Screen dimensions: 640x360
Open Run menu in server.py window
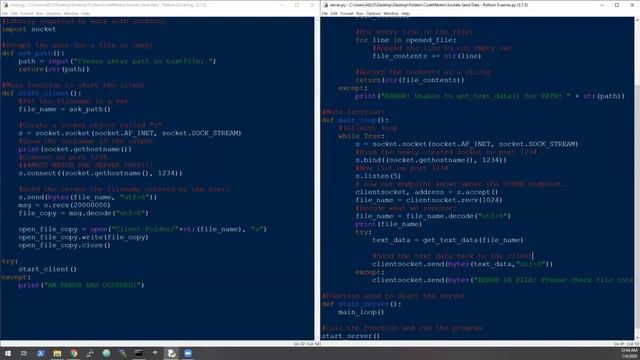click(x=360, y=13)
